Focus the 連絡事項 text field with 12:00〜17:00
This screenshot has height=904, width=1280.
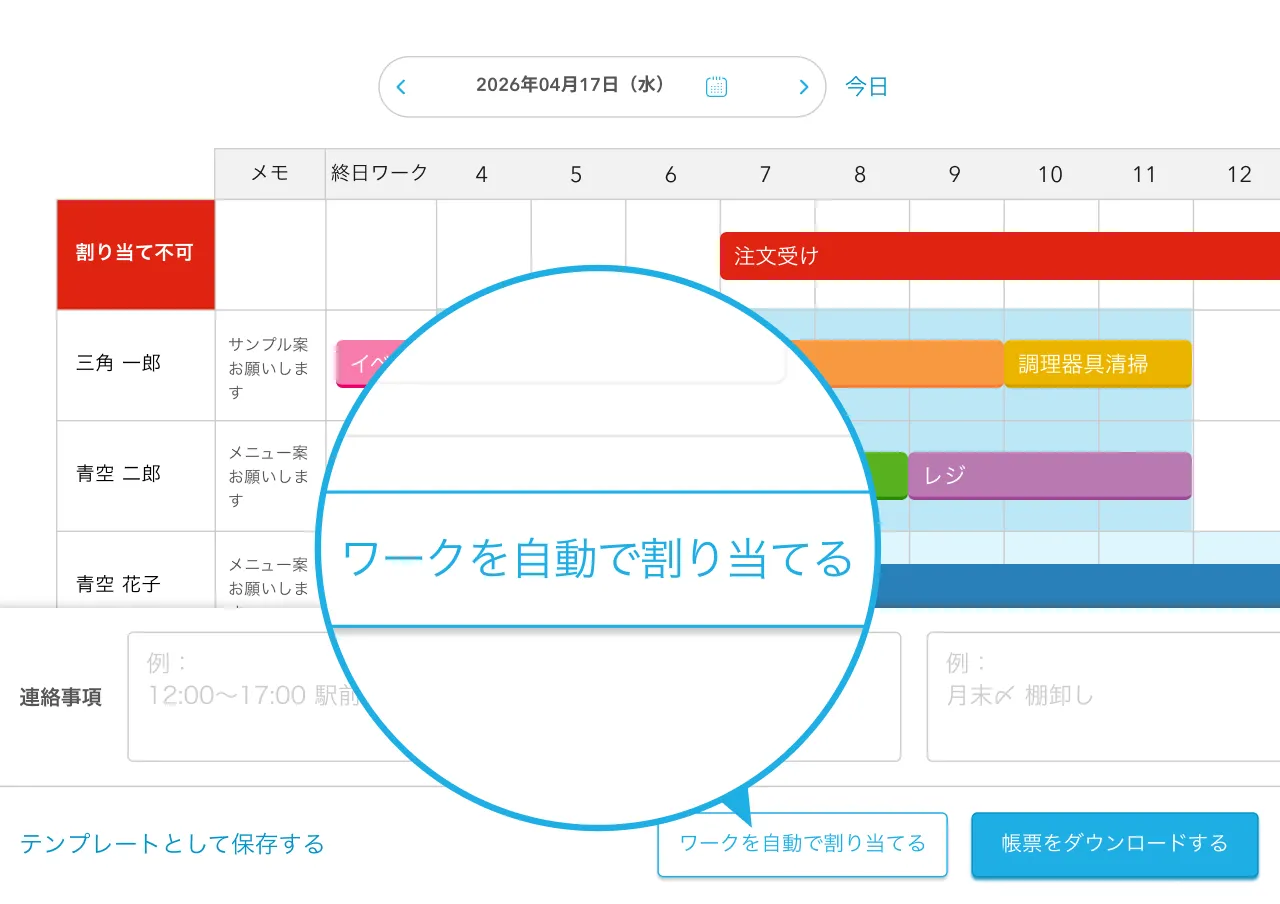point(514,697)
